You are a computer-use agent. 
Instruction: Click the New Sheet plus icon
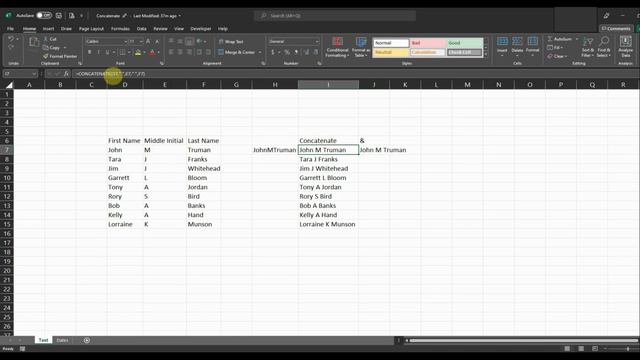point(87,340)
